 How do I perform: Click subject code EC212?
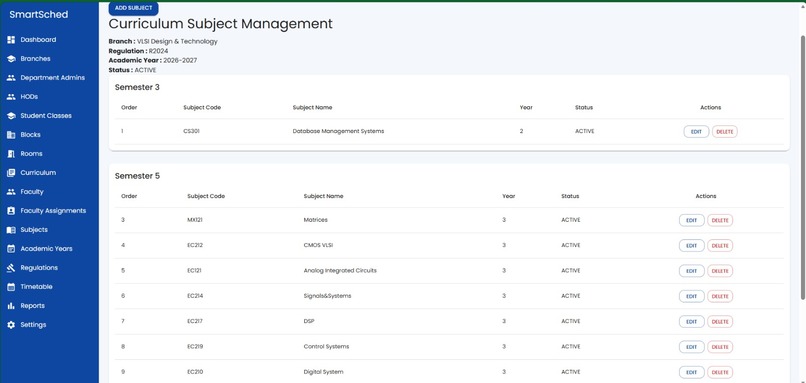(x=195, y=245)
